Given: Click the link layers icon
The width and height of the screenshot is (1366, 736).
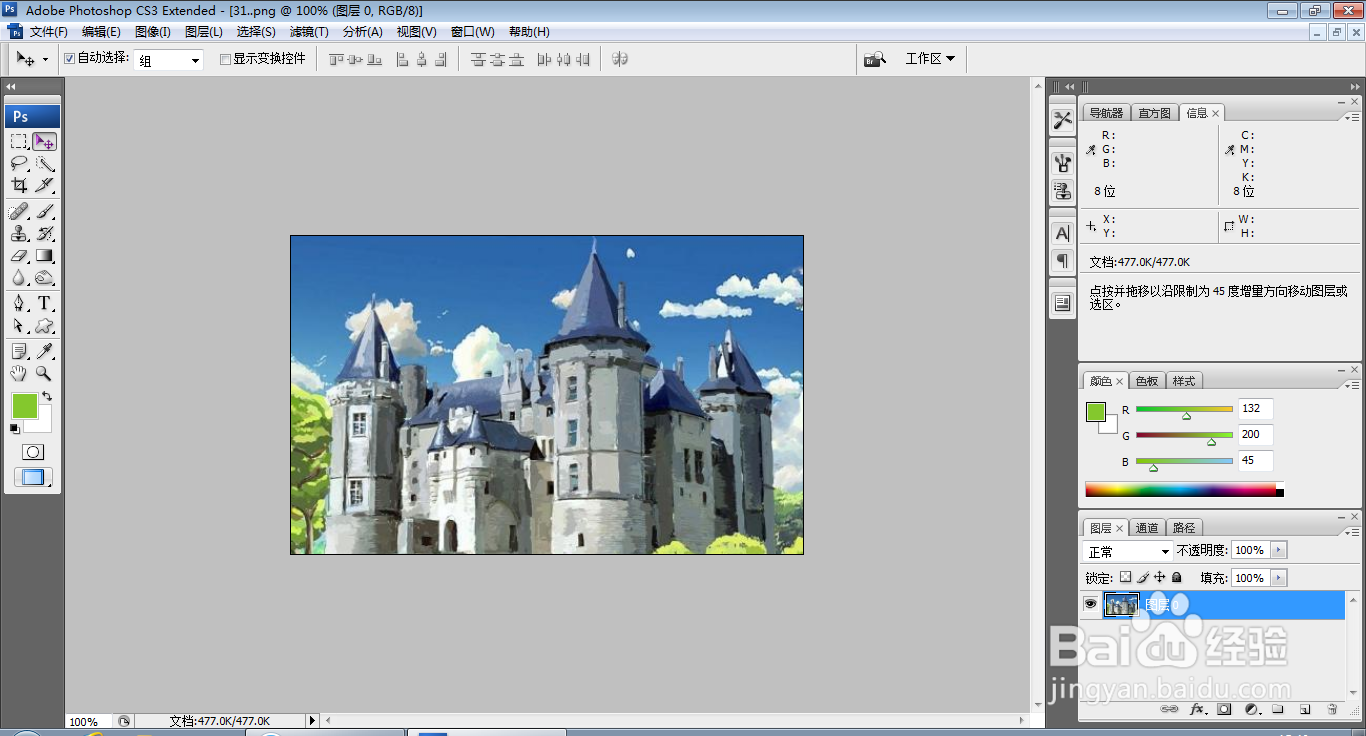Looking at the screenshot, I should tap(1169, 709).
